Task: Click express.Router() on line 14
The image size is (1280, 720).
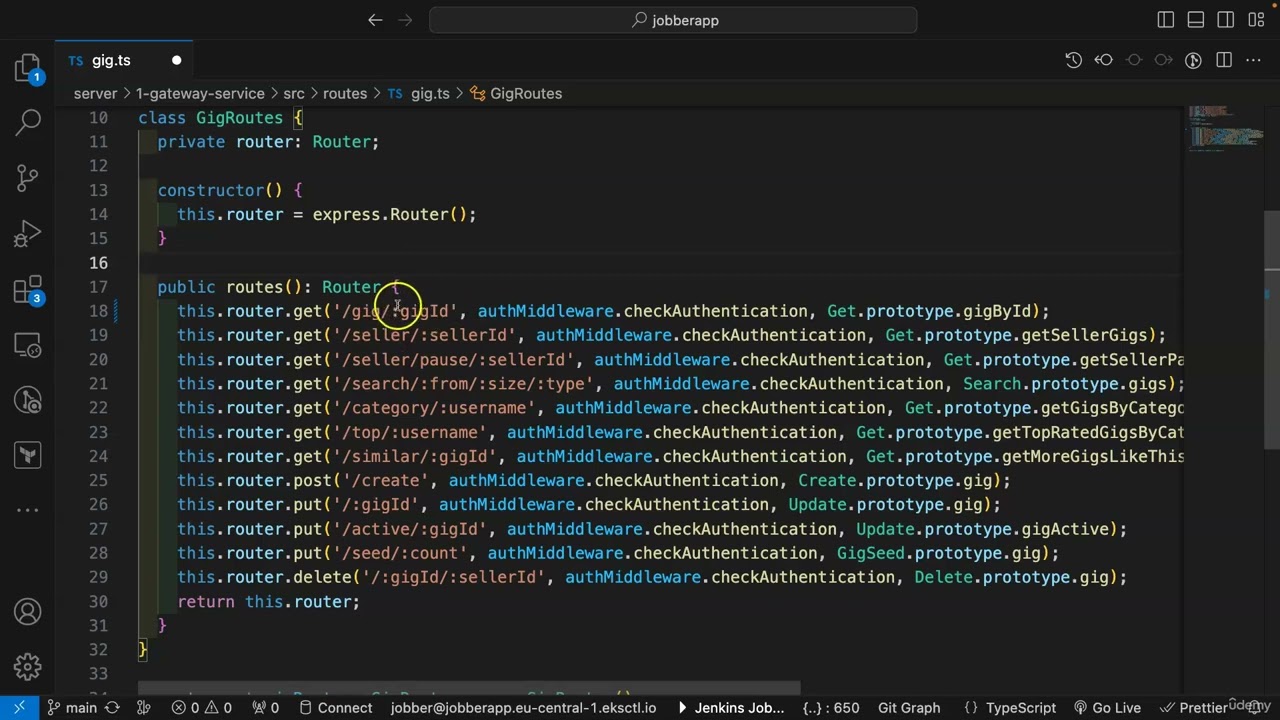Action: click(x=390, y=214)
